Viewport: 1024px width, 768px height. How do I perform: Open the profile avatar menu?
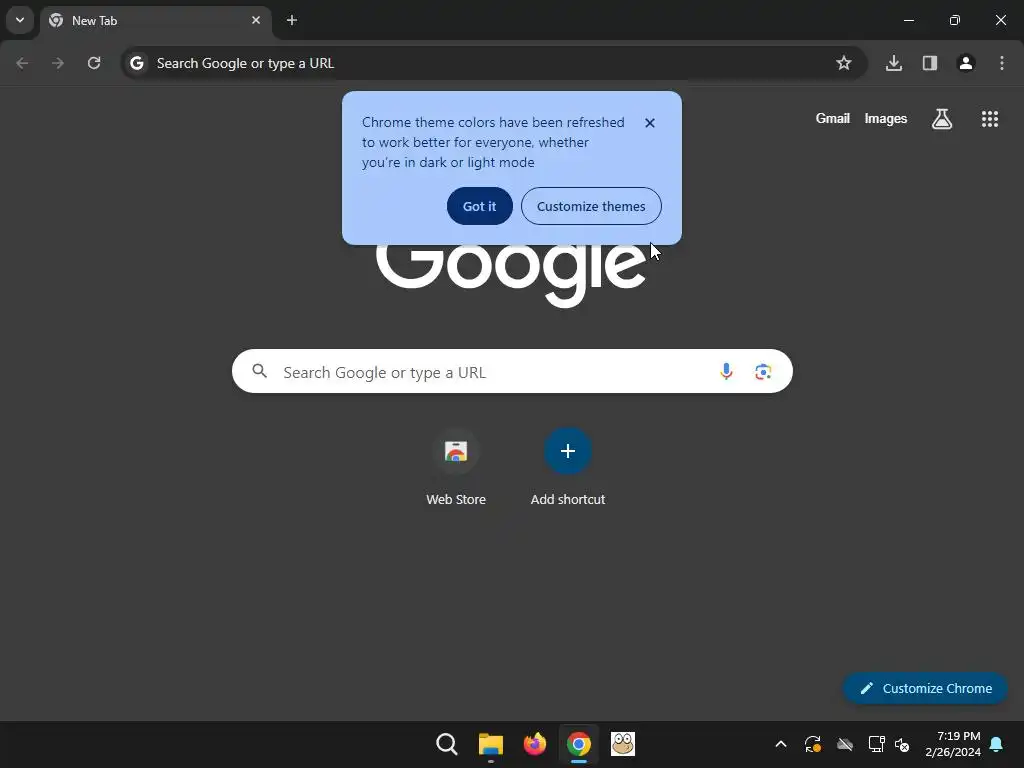[x=966, y=63]
